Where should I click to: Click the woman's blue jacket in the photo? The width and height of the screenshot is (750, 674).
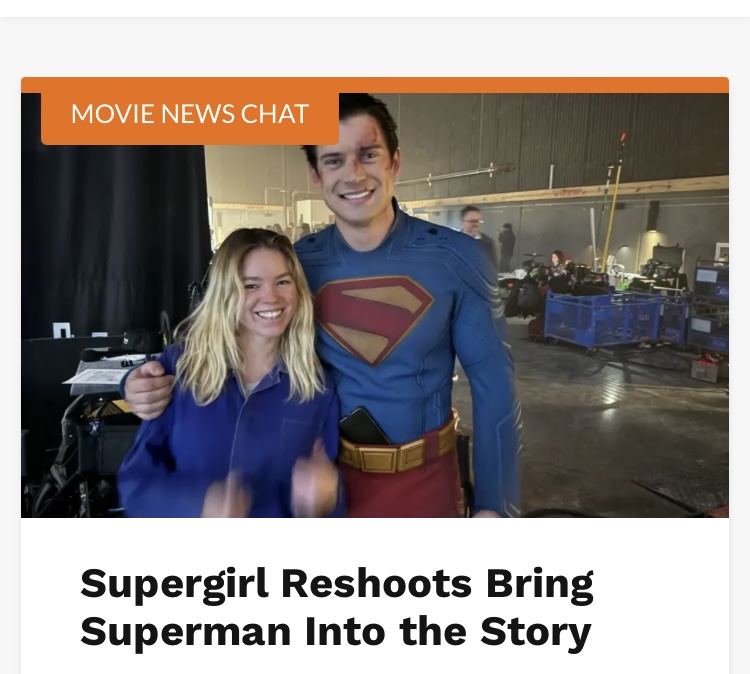coord(225,445)
